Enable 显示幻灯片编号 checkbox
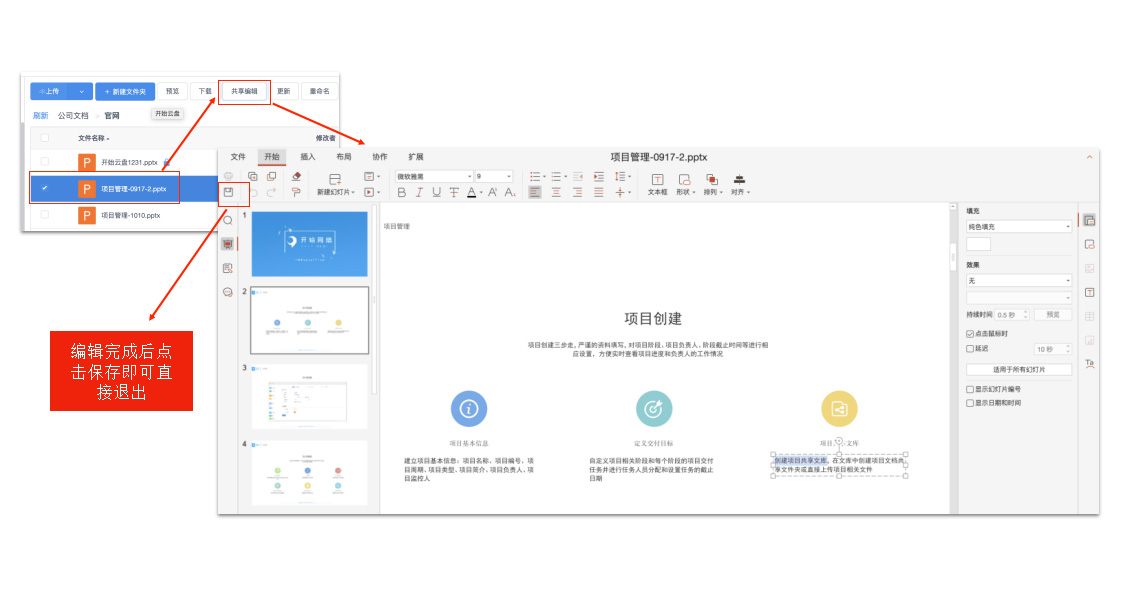This screenshot has width=1130, height=600. point(969,389)
